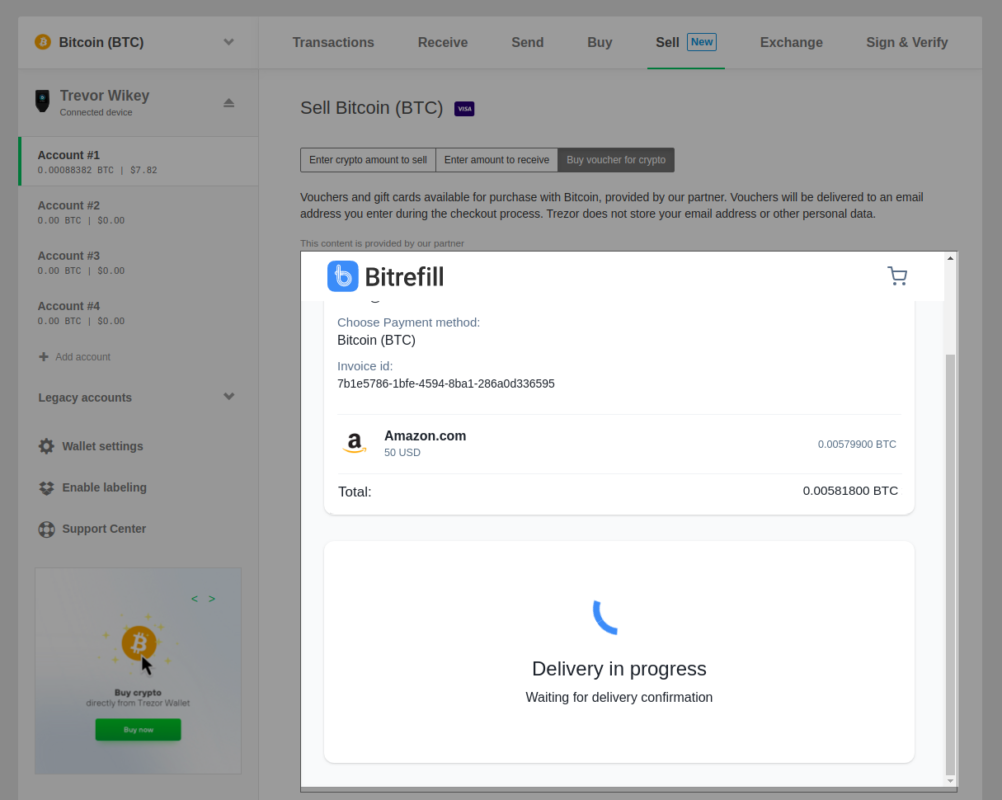The height and width of the screenshot is (800, 1002).
Task: Click the green Buy now button
Action: tap(138, 730)
